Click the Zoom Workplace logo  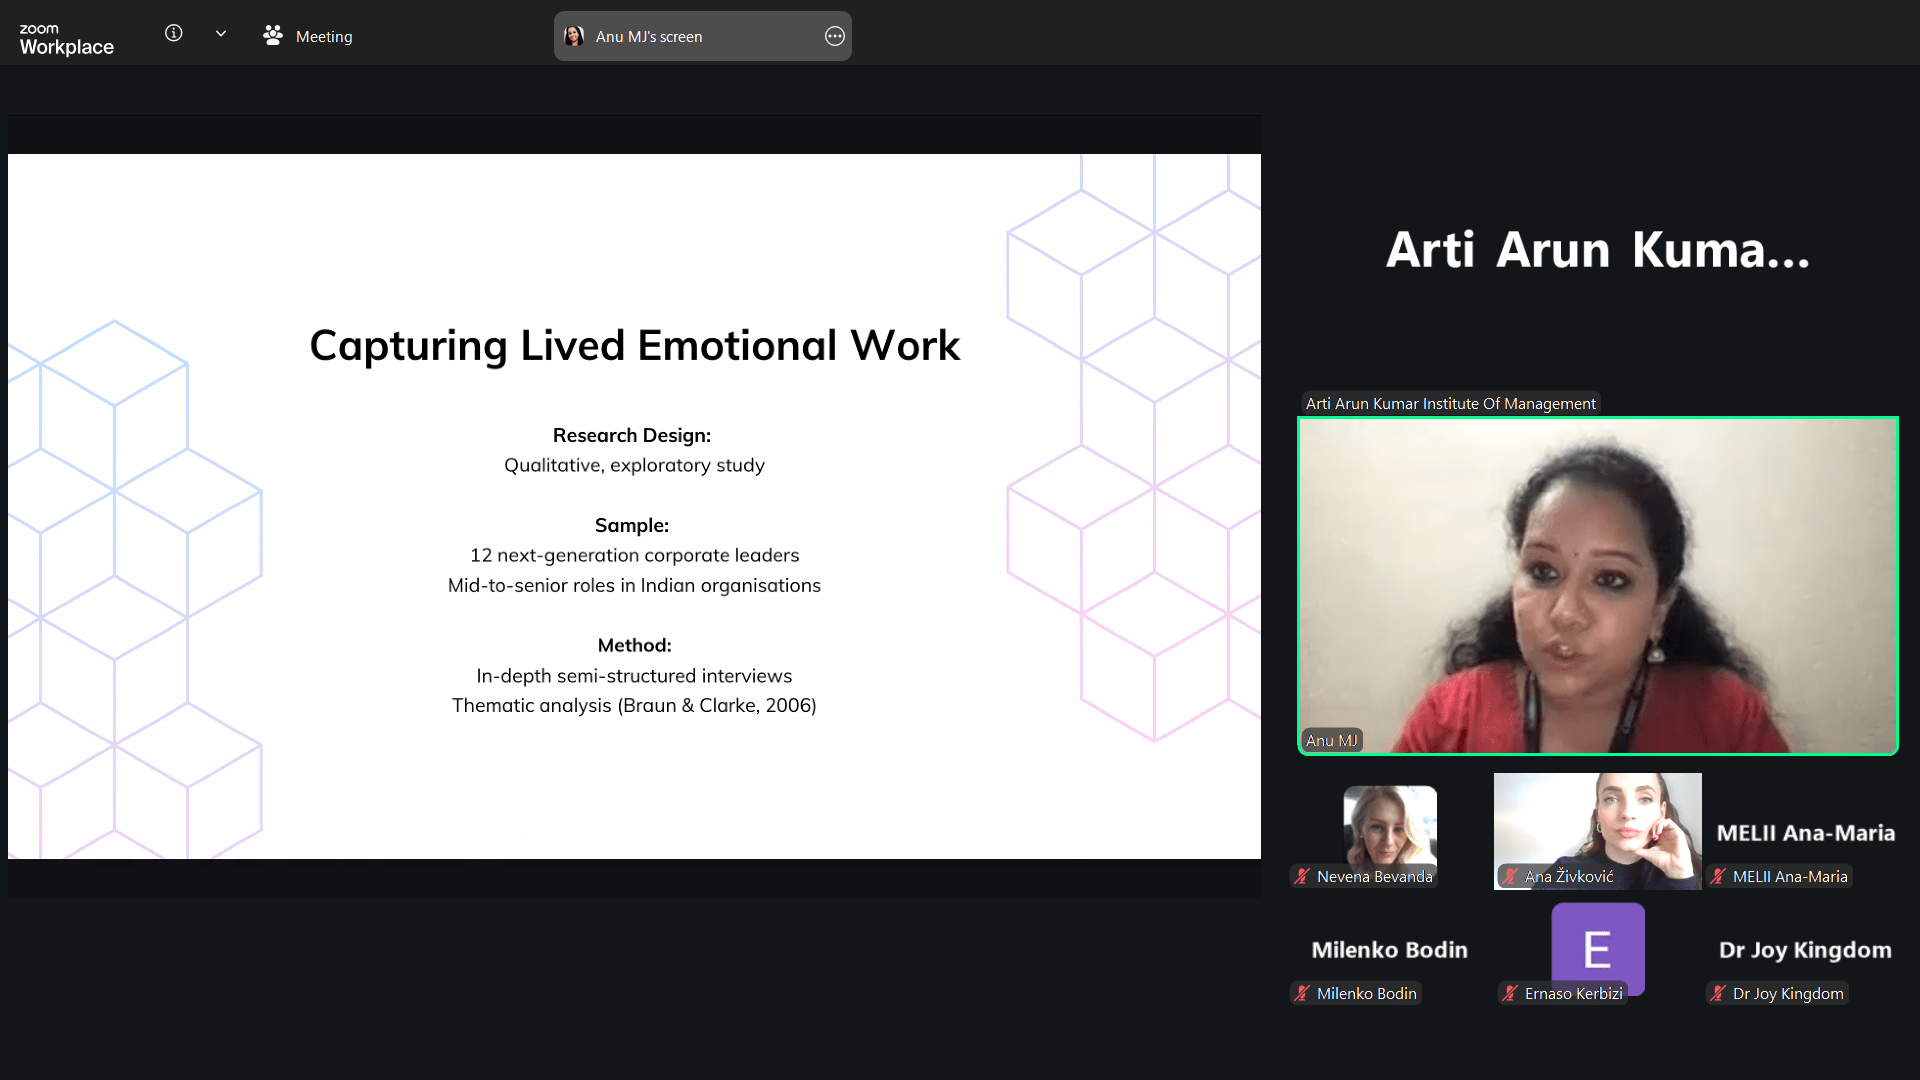[66, 39]
